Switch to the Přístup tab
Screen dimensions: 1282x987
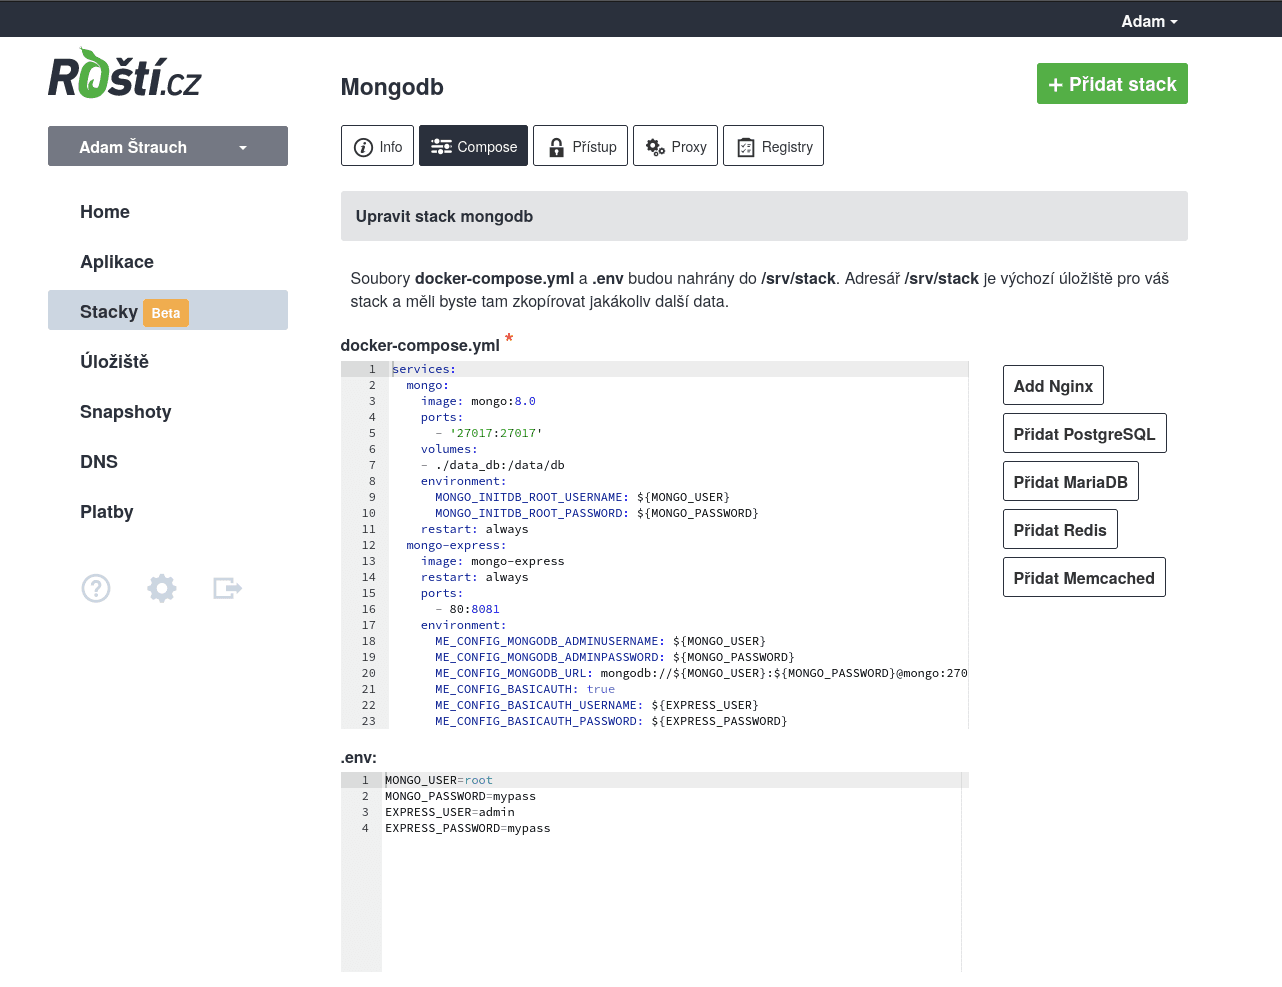(x=581, y=146)
